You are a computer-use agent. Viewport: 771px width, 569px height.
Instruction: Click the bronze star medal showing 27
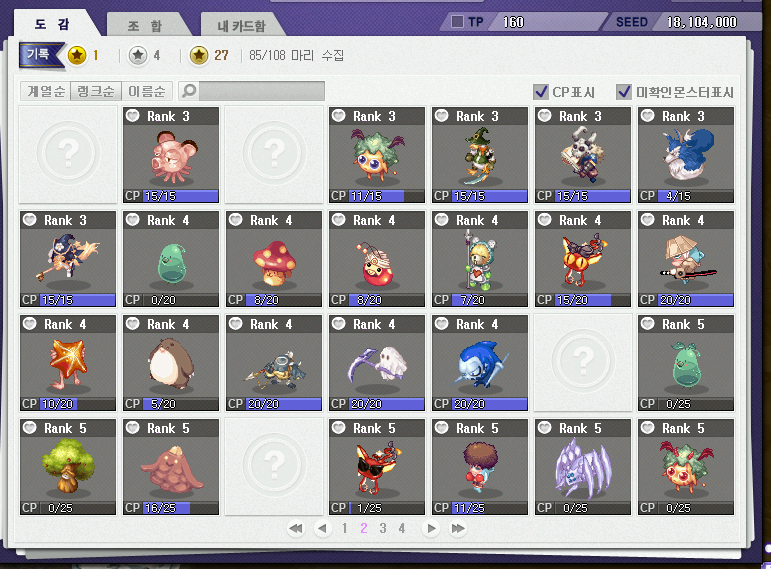click(x=199, y=55)
